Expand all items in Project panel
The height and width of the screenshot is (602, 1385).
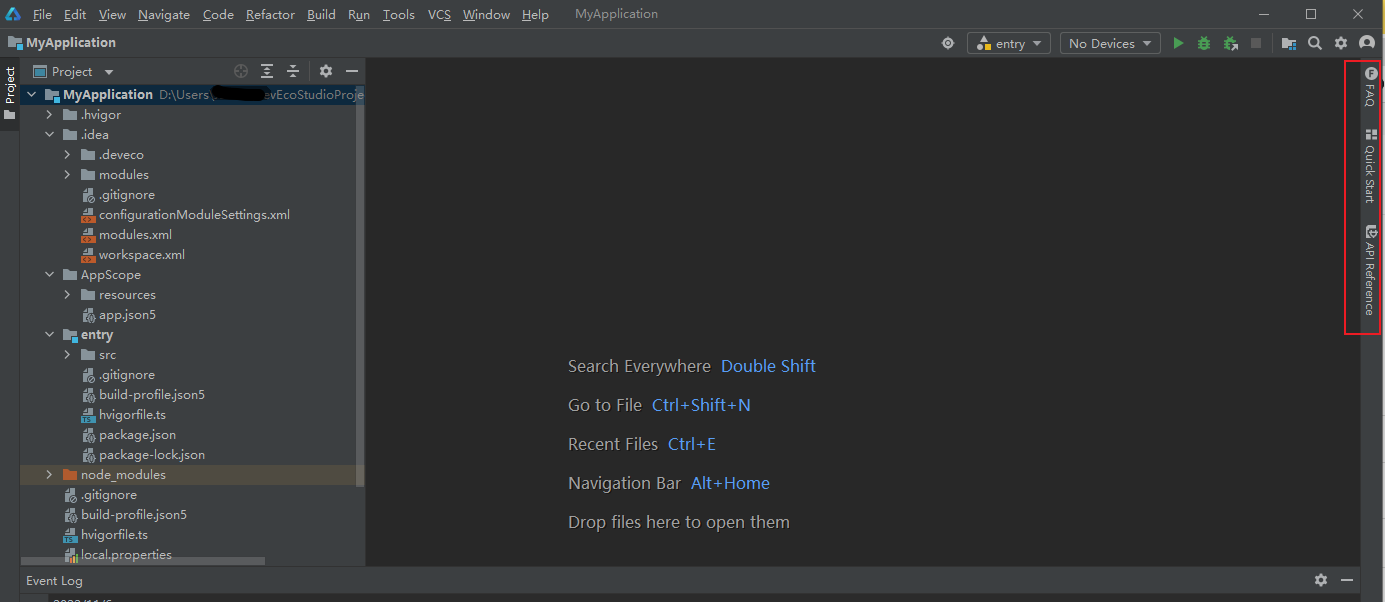(267, 71)
